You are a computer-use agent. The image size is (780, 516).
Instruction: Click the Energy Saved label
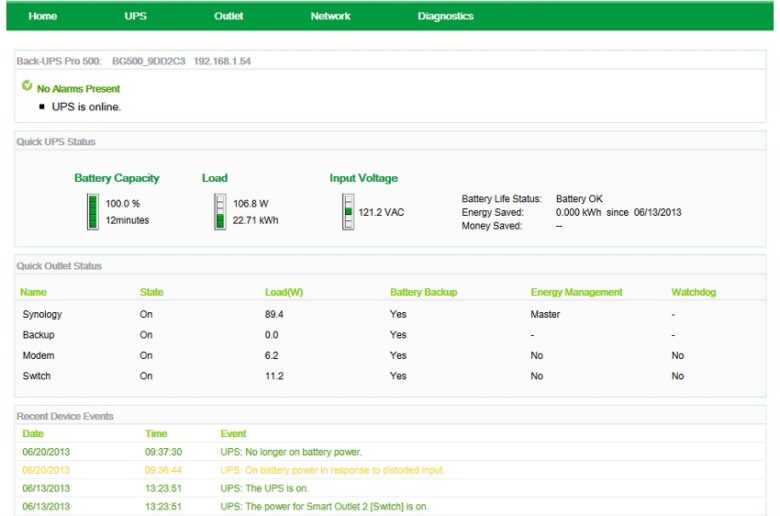coord(492,212)
